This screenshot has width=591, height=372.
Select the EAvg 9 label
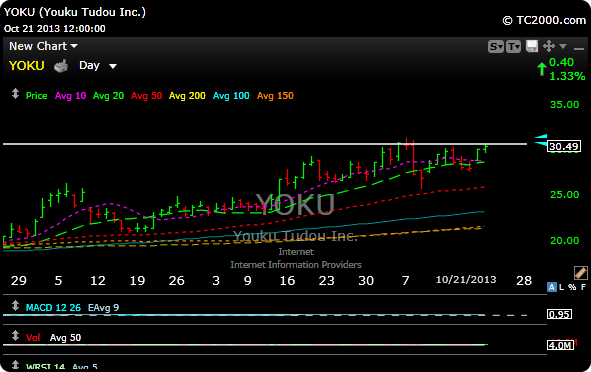pyautogui.click(x=103, y=308)
